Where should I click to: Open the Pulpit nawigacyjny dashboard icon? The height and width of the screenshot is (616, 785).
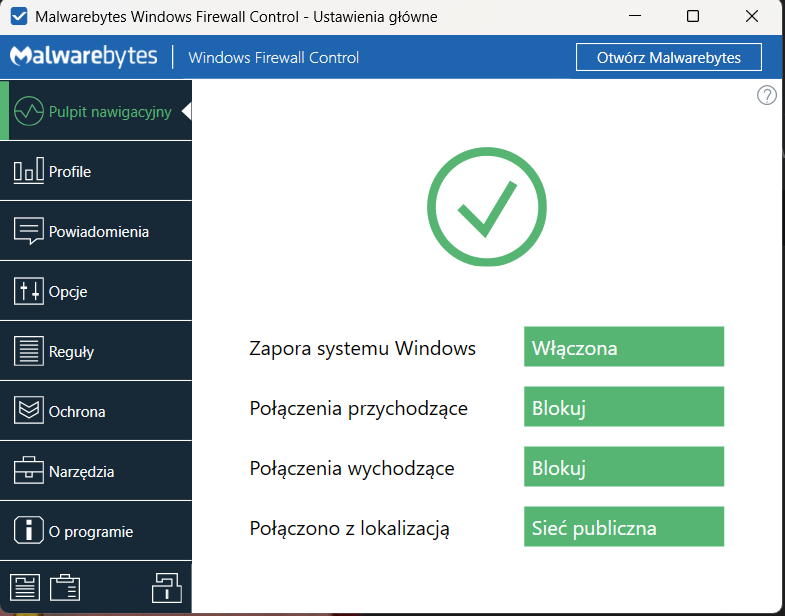point(29,111)
